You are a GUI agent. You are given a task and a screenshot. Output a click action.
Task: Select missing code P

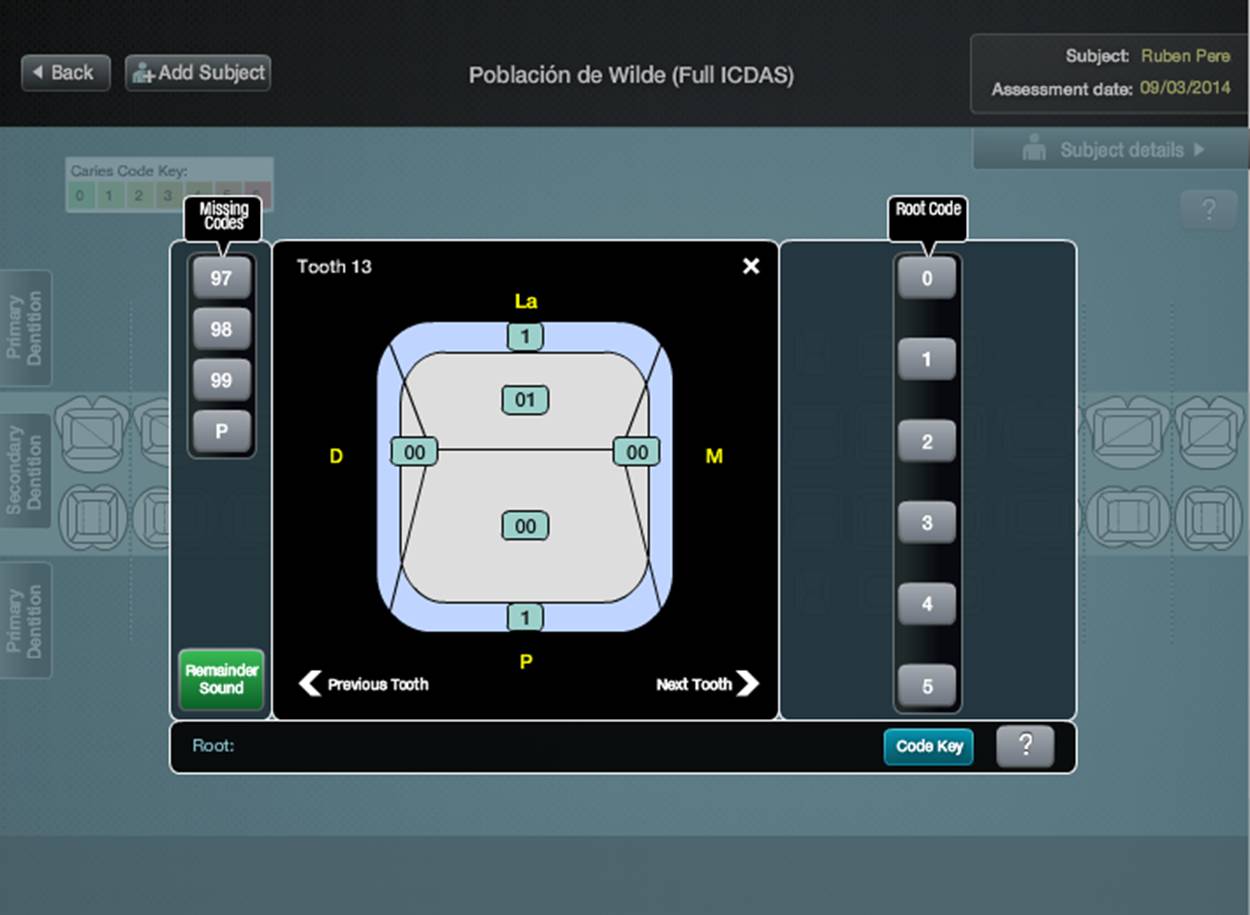coord(221,432)
